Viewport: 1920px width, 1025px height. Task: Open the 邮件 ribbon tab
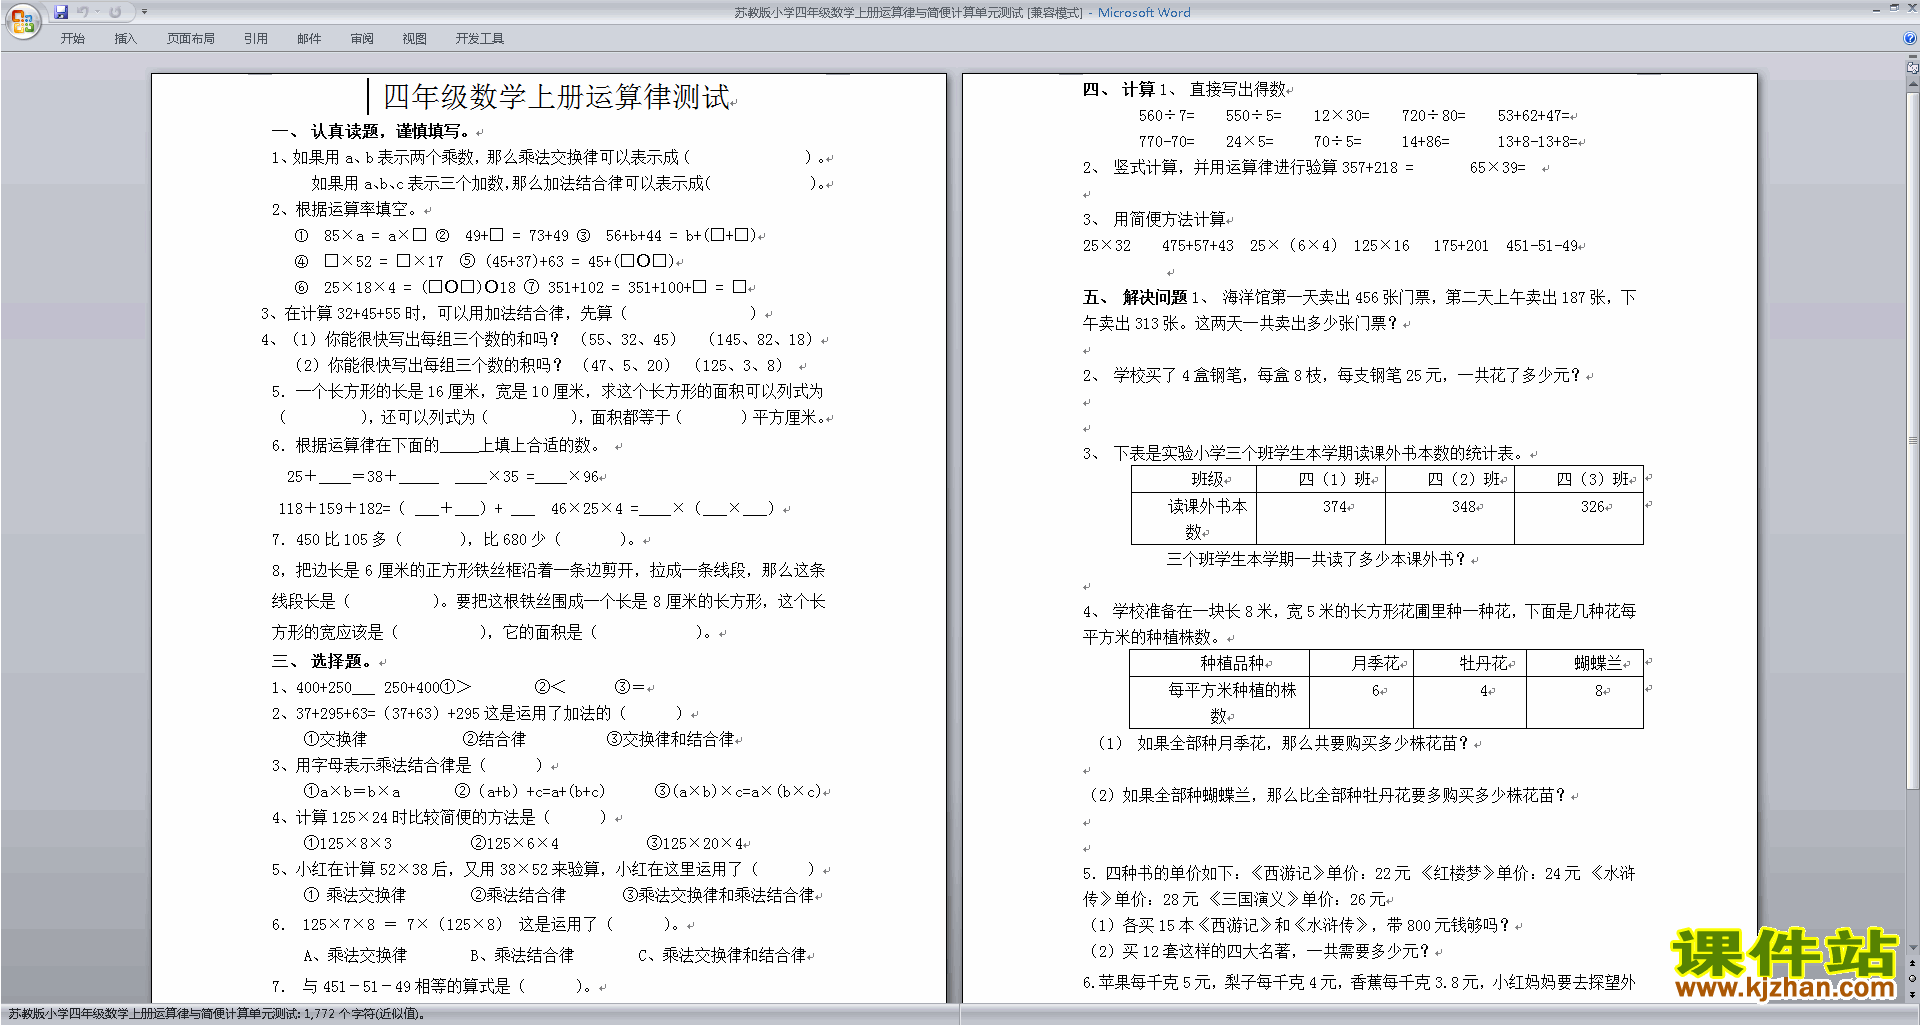[x=309, y=39]
